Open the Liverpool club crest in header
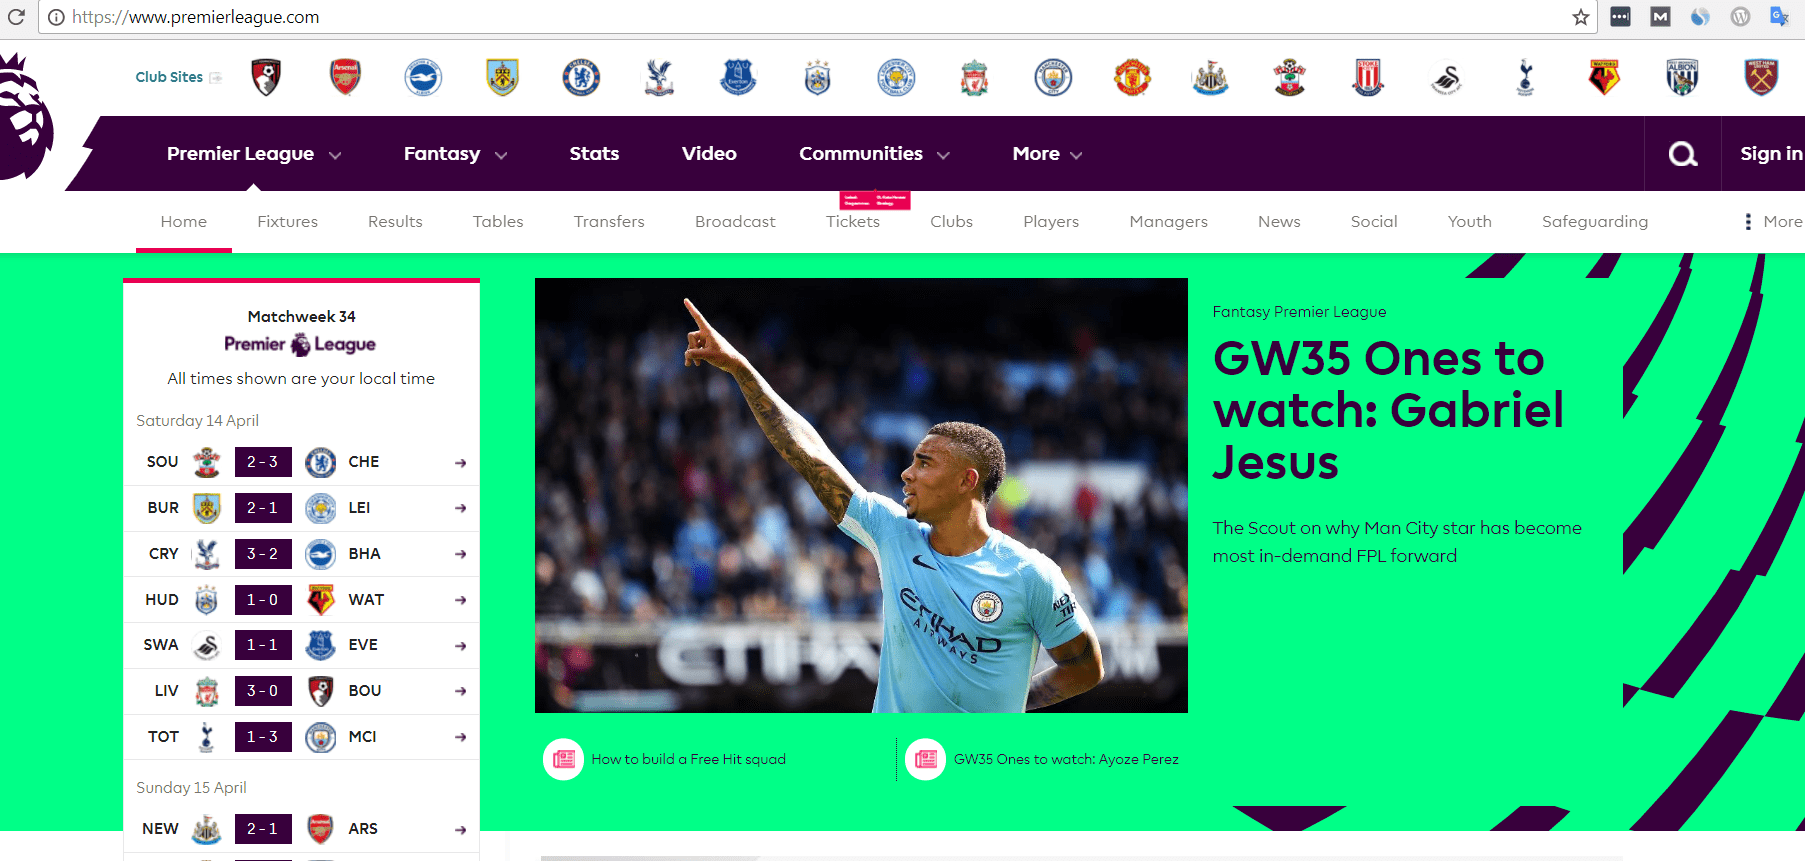 coord(974,77)
